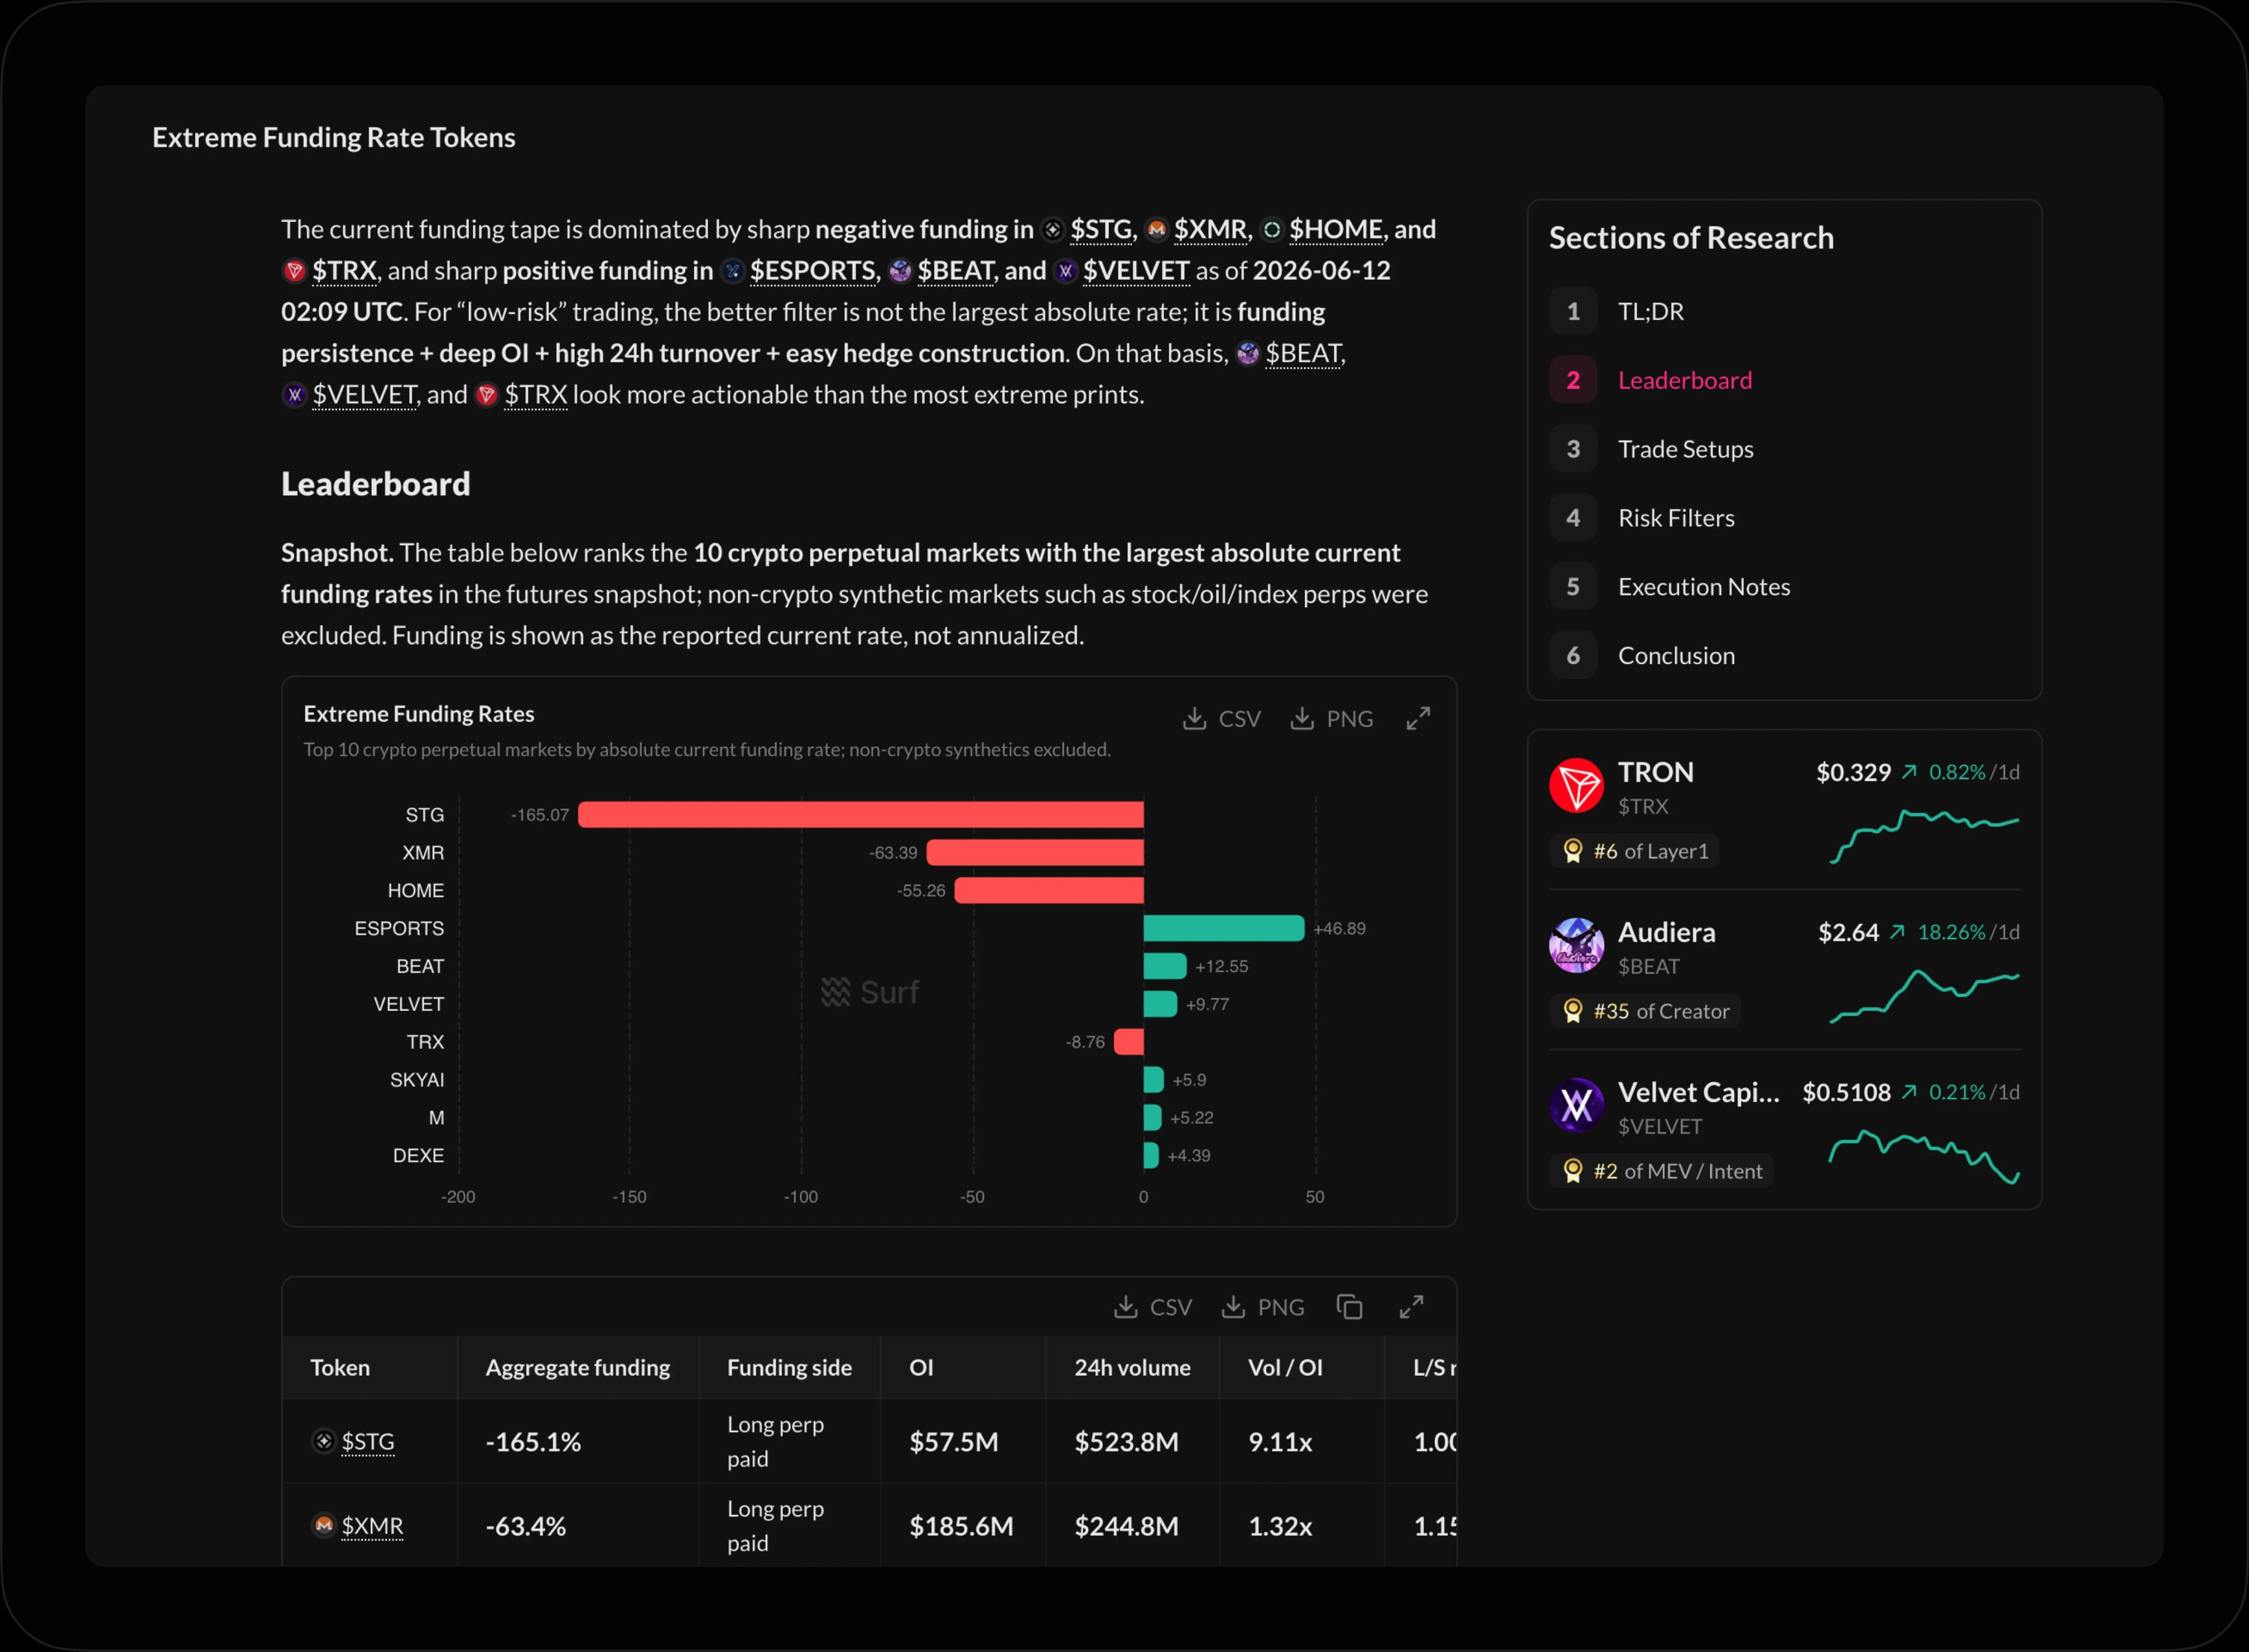The height and width of the screenshot is (1652, 2249).
Task: Click the Aggregate funding column header
Action: click(578, 1368)
